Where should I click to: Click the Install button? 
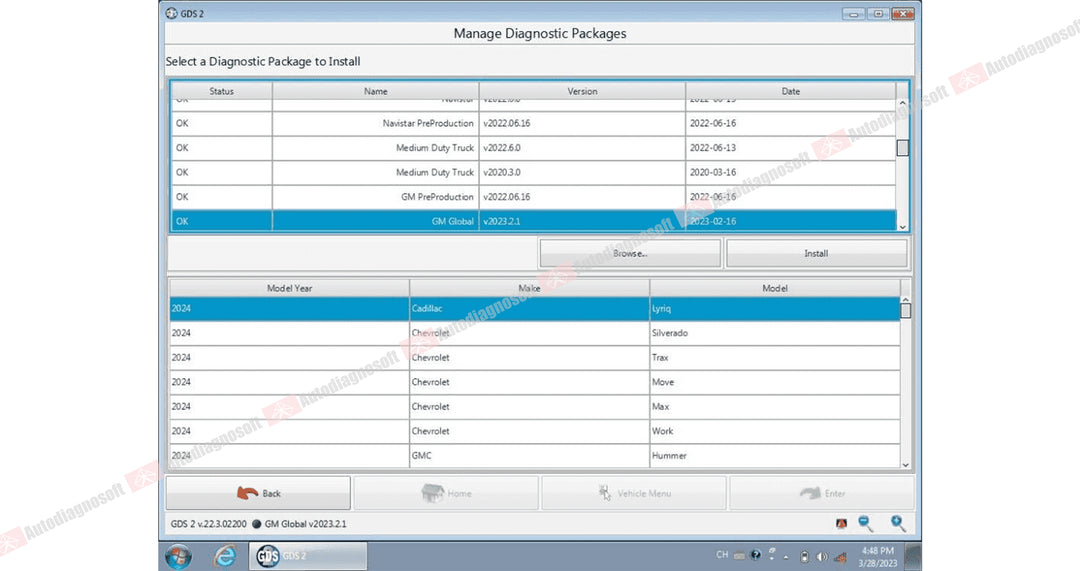(x=816, y=253)
